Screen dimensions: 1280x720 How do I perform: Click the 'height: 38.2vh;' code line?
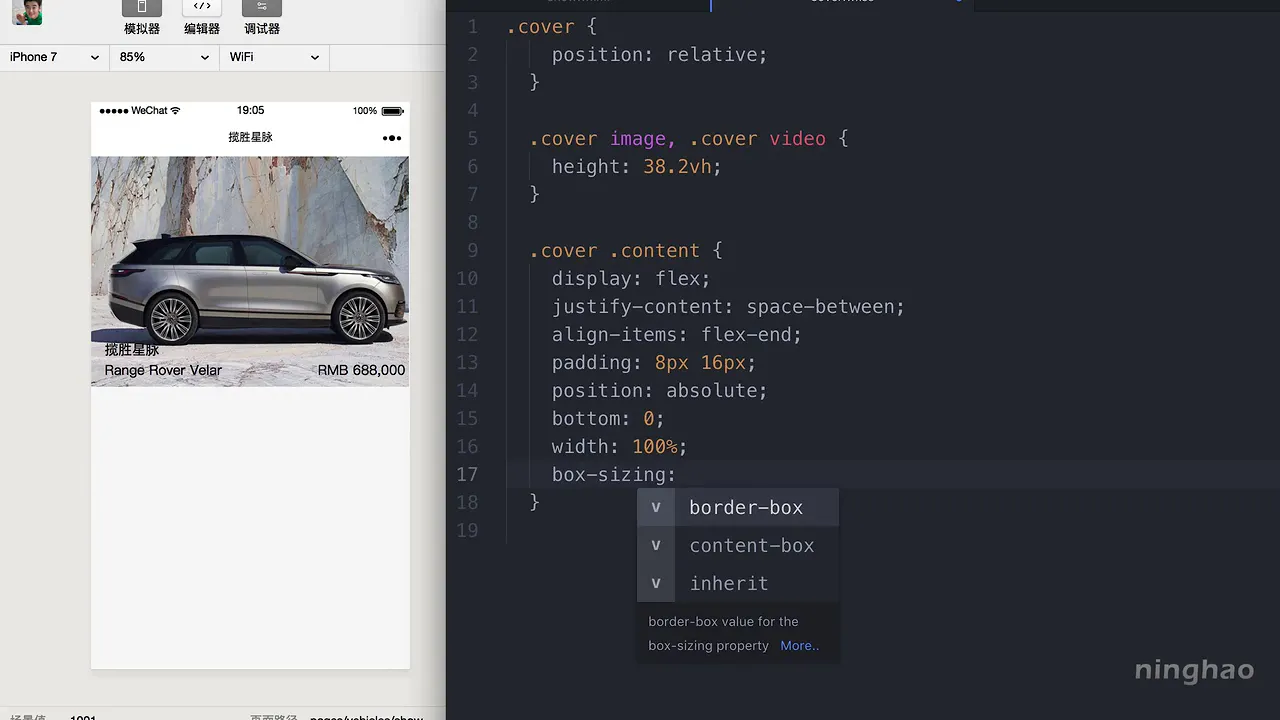pyautogui.click(x=636, y=166)
